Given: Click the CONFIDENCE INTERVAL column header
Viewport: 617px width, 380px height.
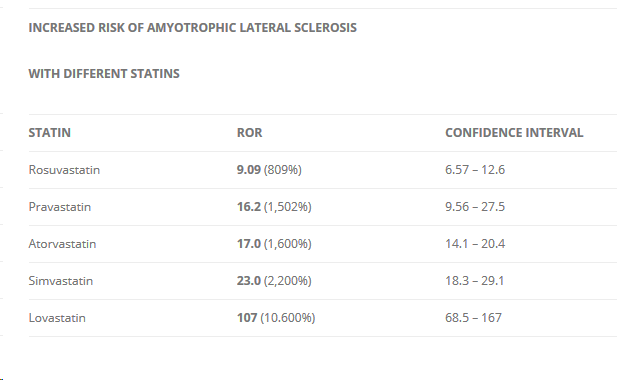Looking at the screenshot, I should (x=514, y=133).
